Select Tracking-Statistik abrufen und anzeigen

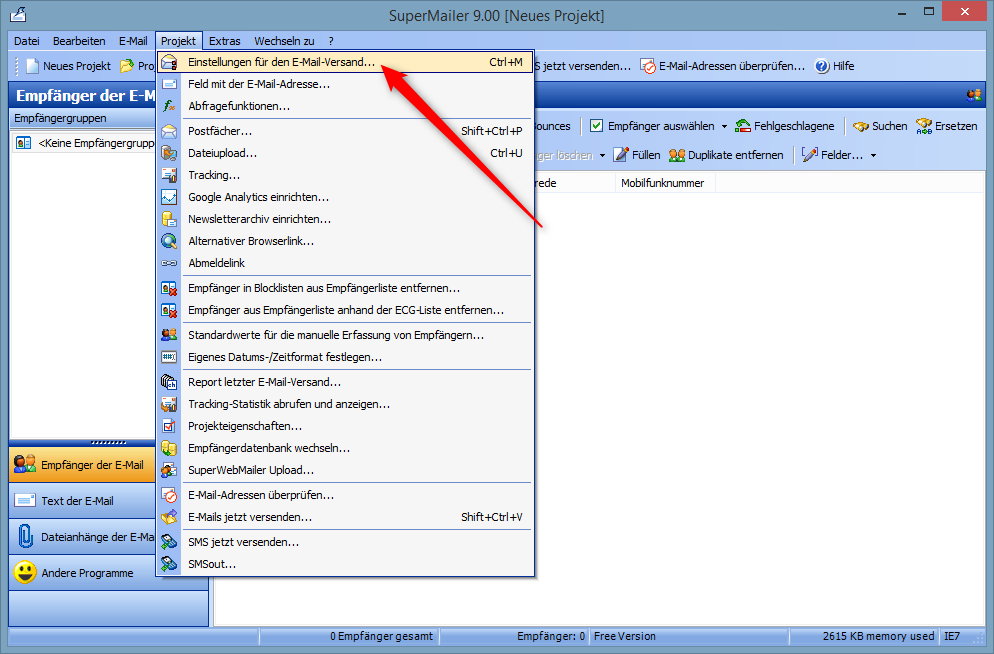(289, 404)
